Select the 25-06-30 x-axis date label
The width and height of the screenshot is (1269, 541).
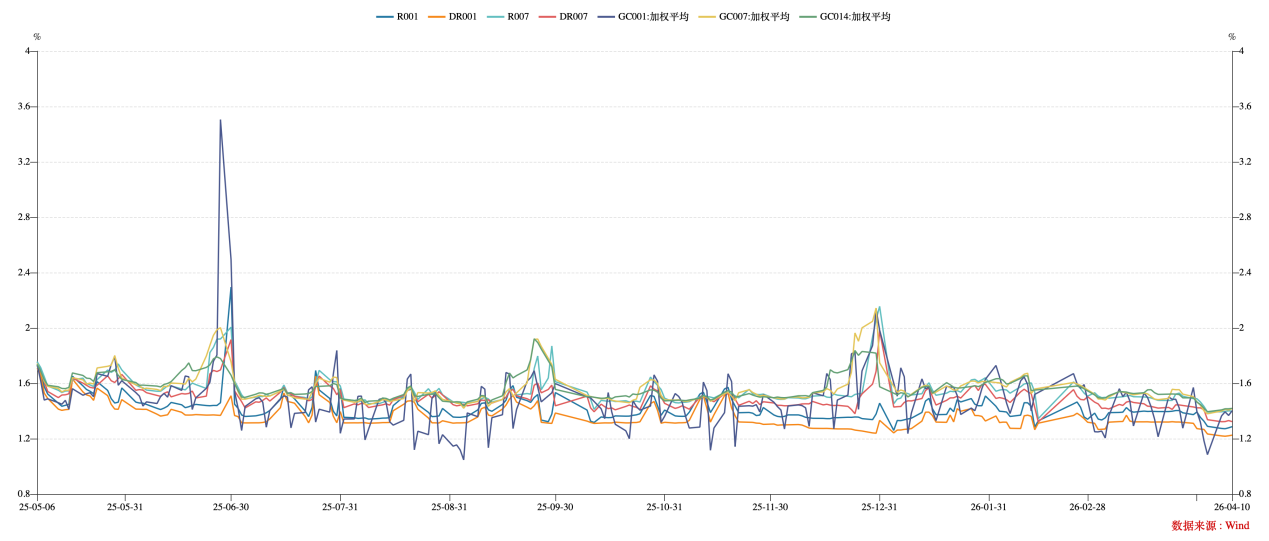231,507
